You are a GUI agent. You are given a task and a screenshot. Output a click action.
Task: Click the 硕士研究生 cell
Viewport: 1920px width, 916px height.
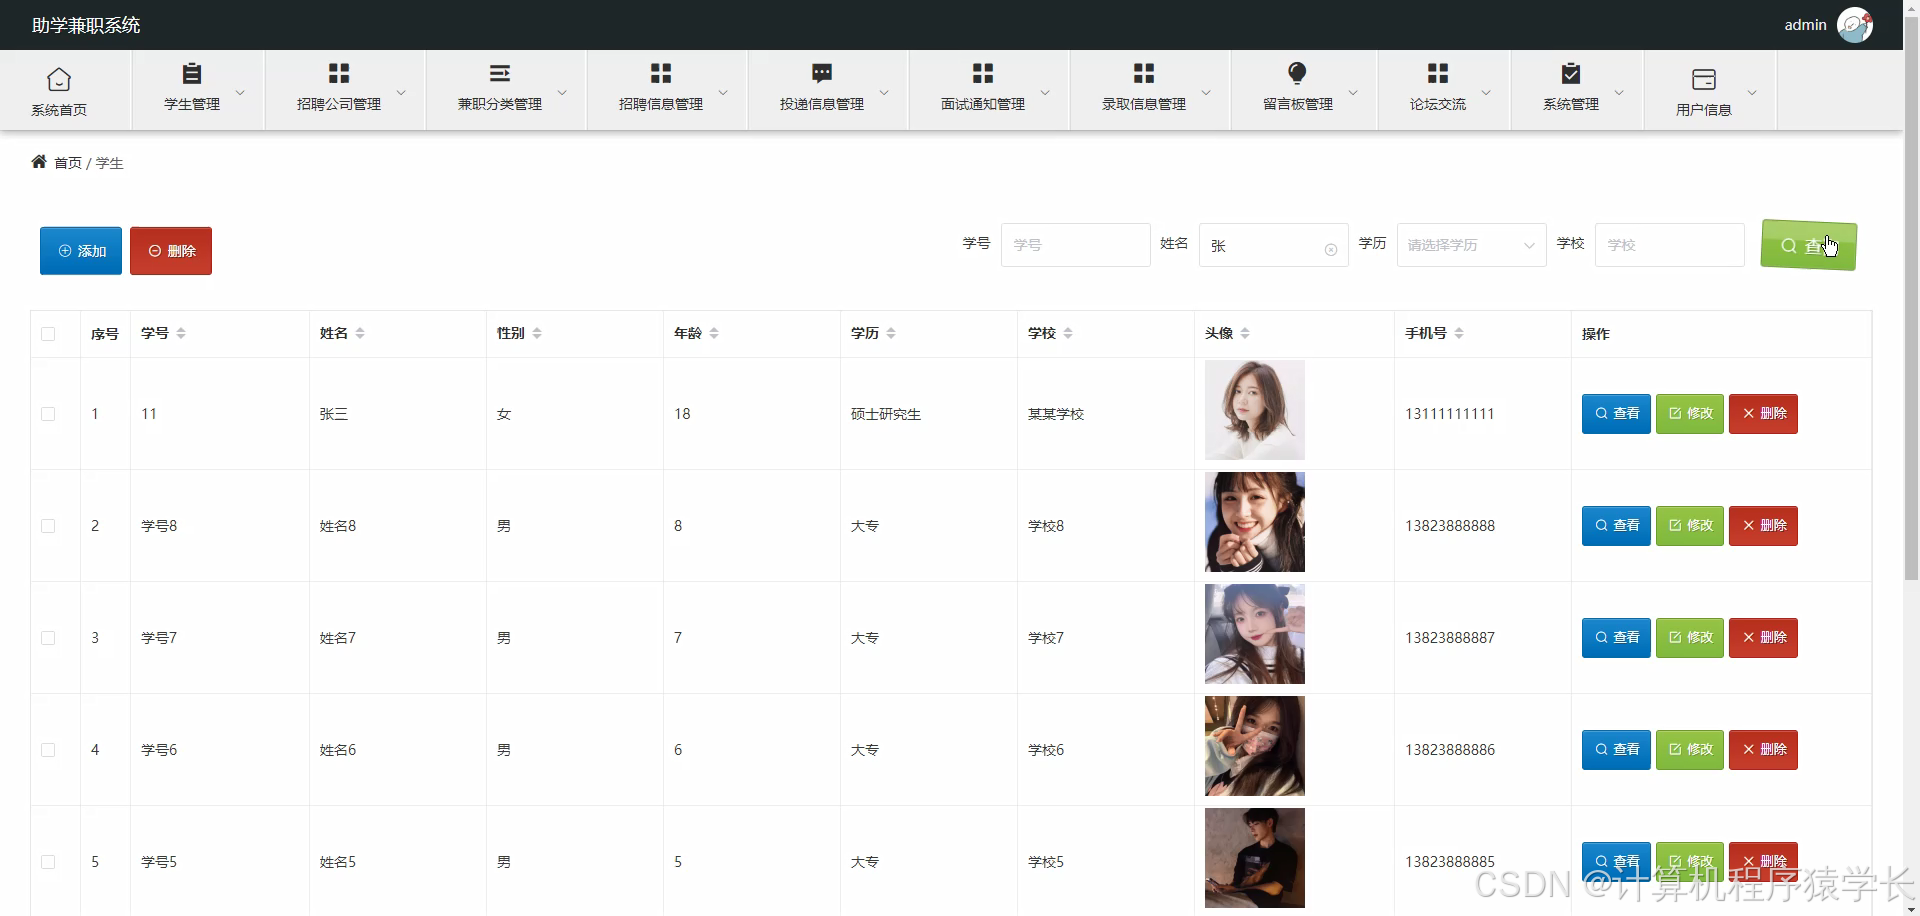pyautogui.click(x=886, y=414)
